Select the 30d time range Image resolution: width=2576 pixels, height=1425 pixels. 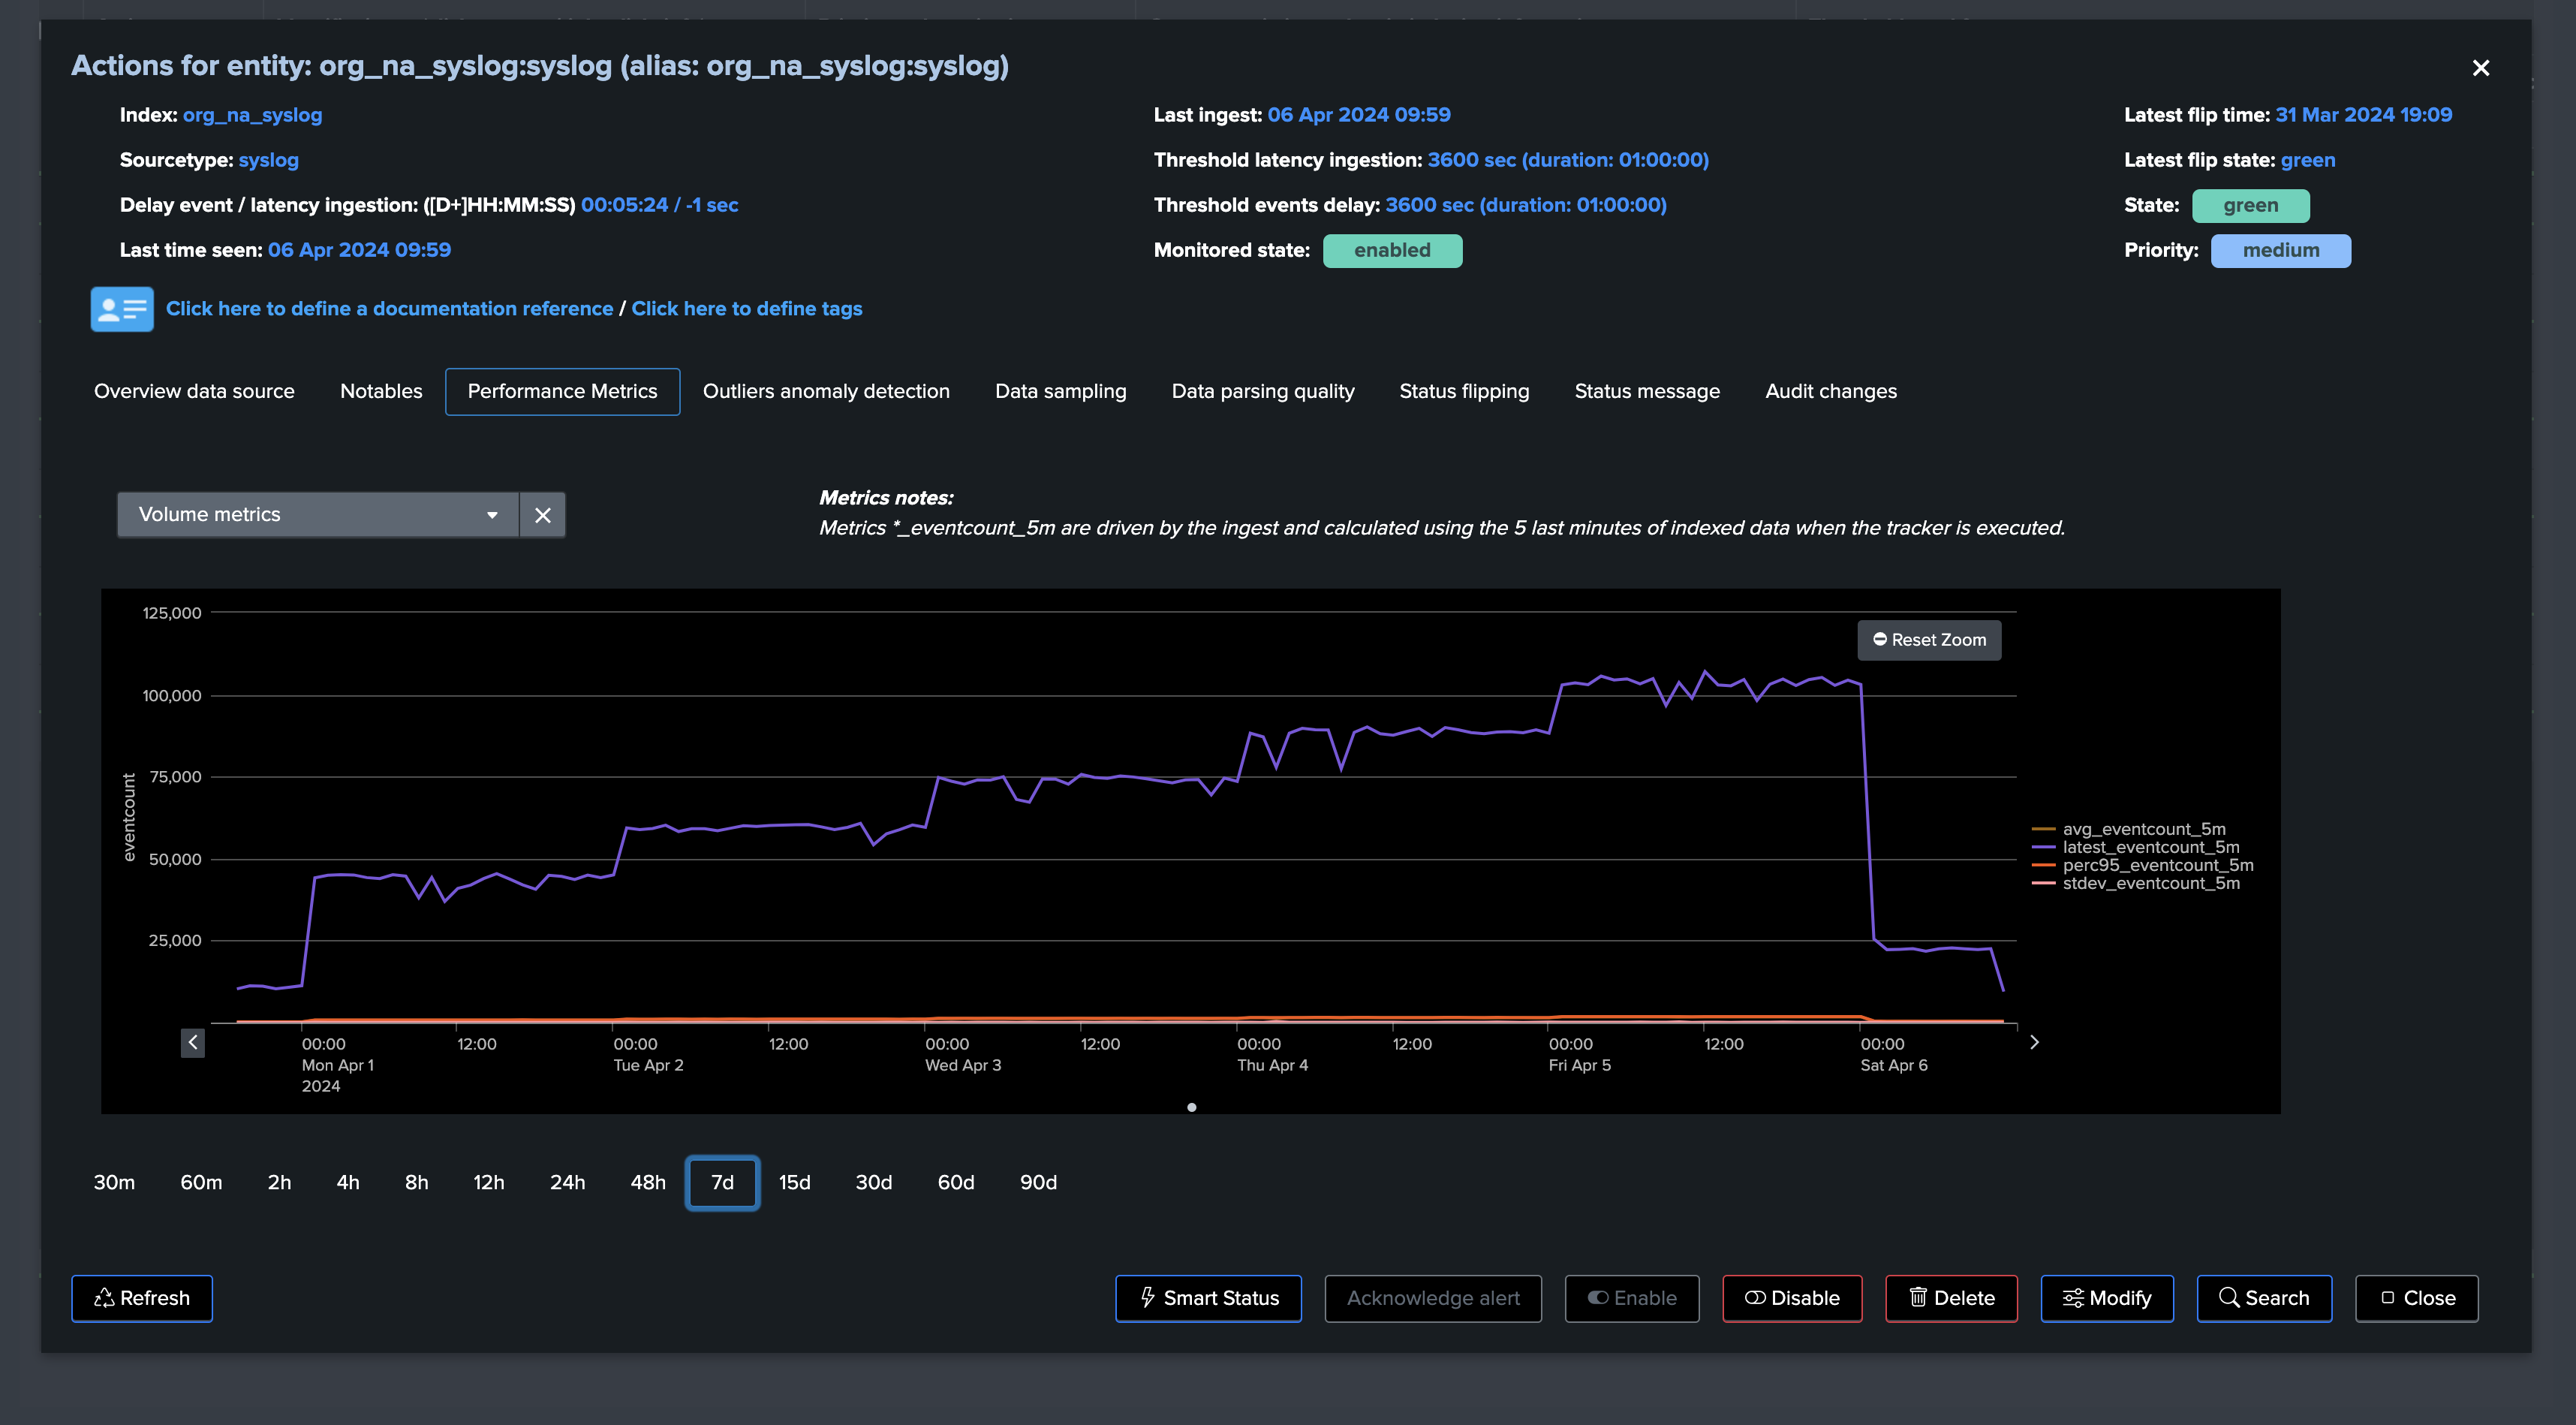(873, 1182)
